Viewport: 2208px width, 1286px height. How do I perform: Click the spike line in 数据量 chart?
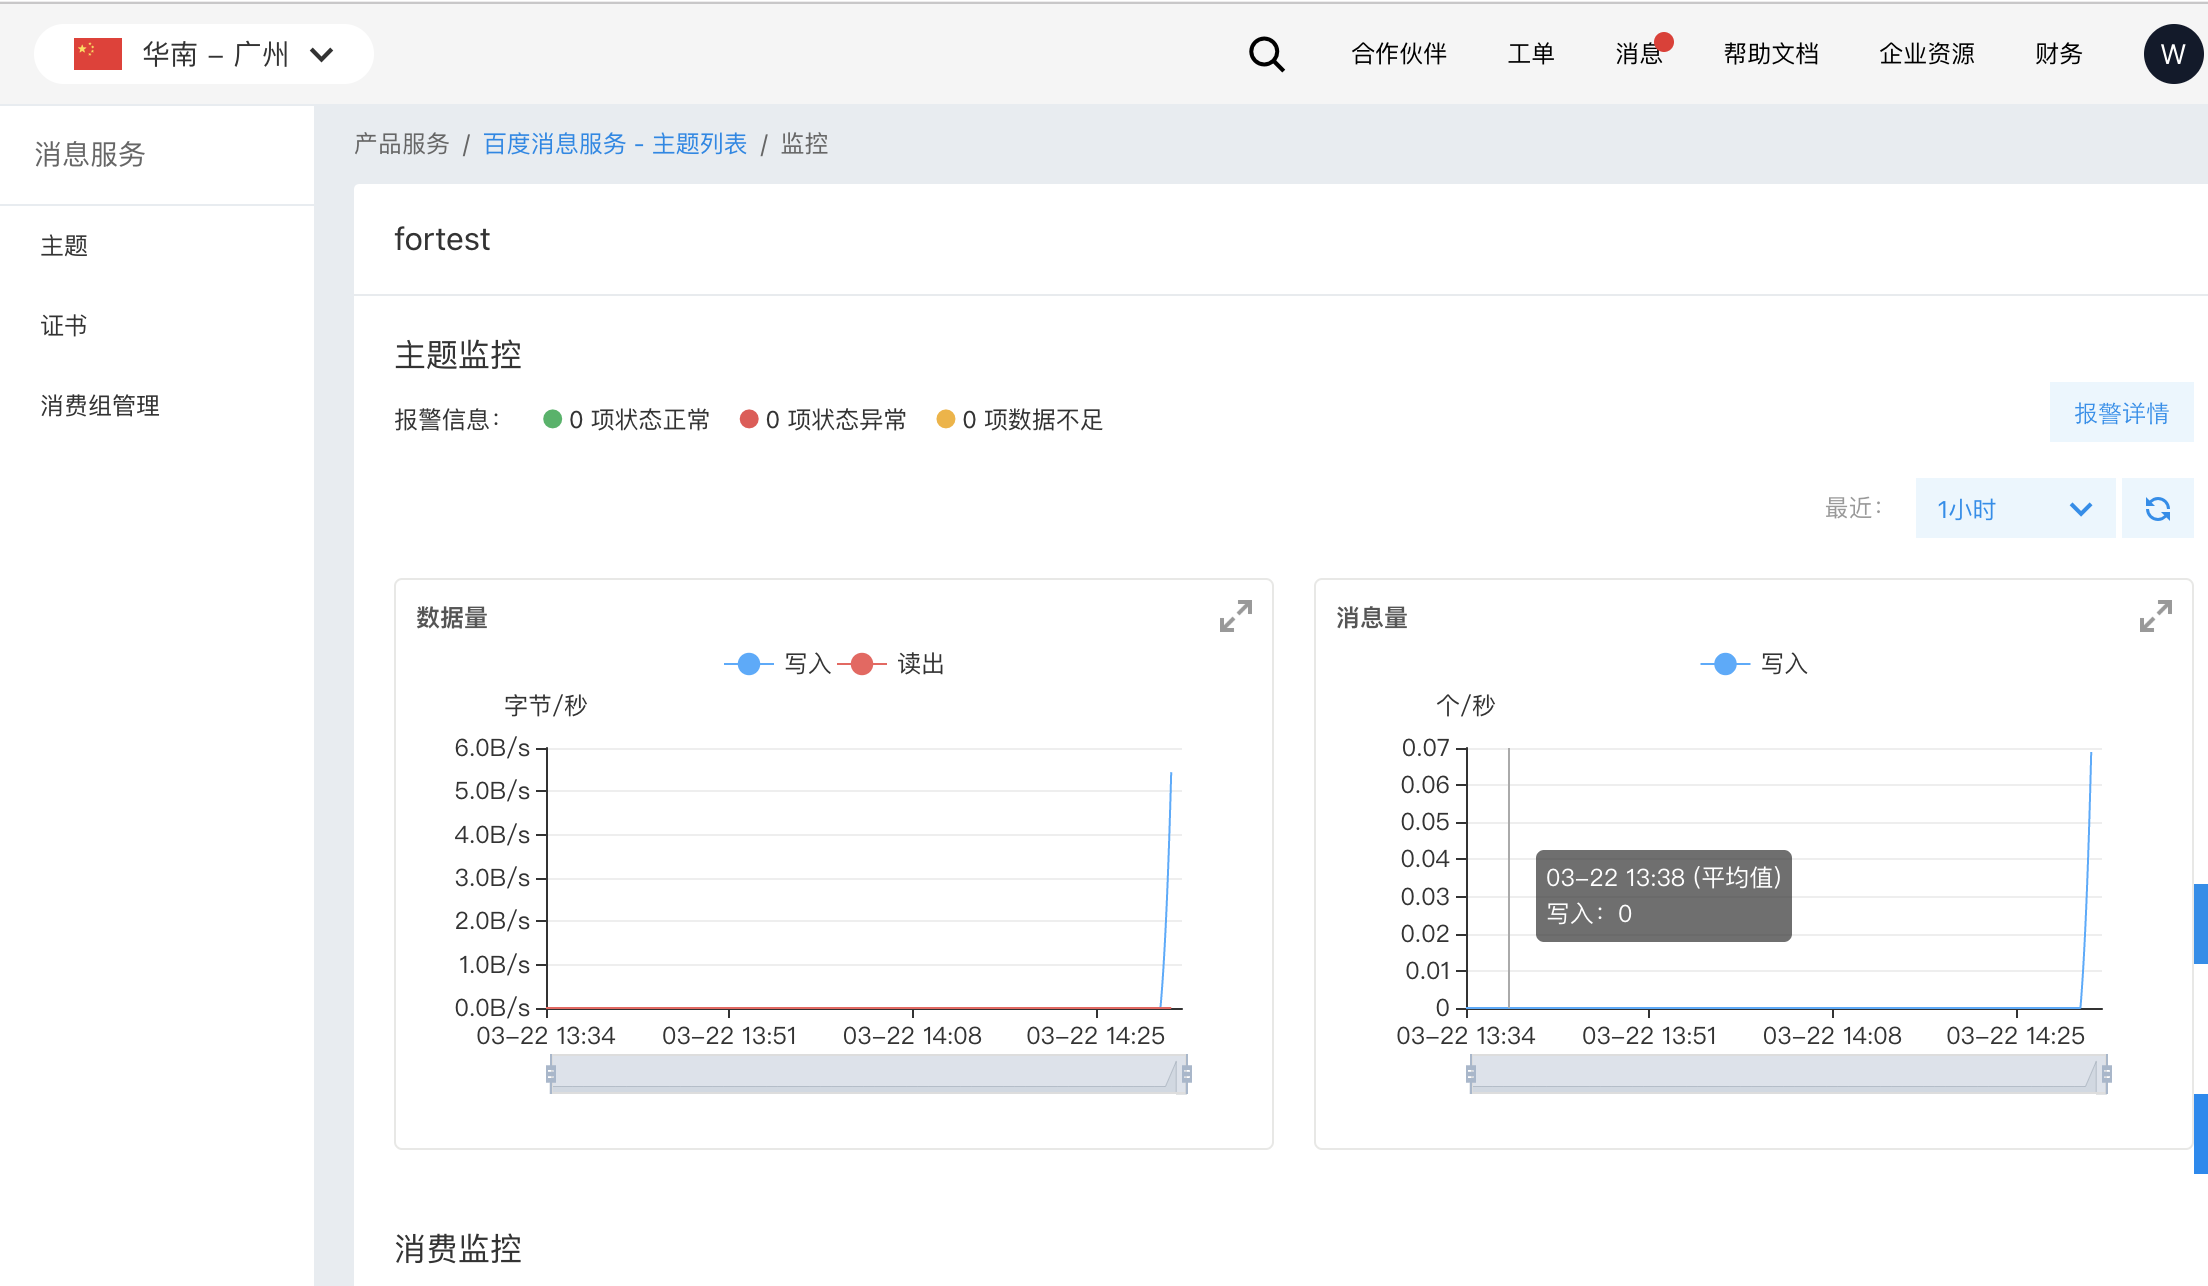tap(1167, 890)
